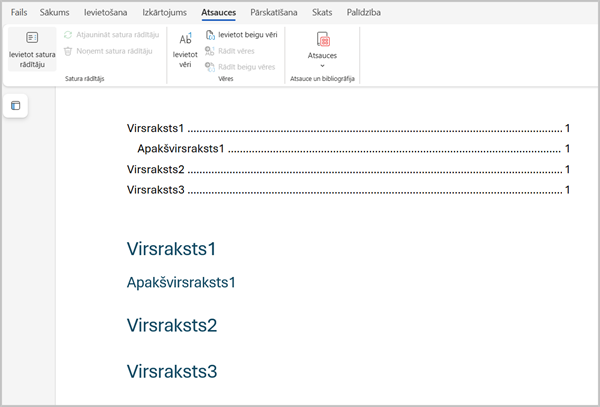Image resolution: width=600 pixels, height=407 pixels.
Task: Click the Atsauce un bibliogrāfija group label
Action: coord(322,78)
